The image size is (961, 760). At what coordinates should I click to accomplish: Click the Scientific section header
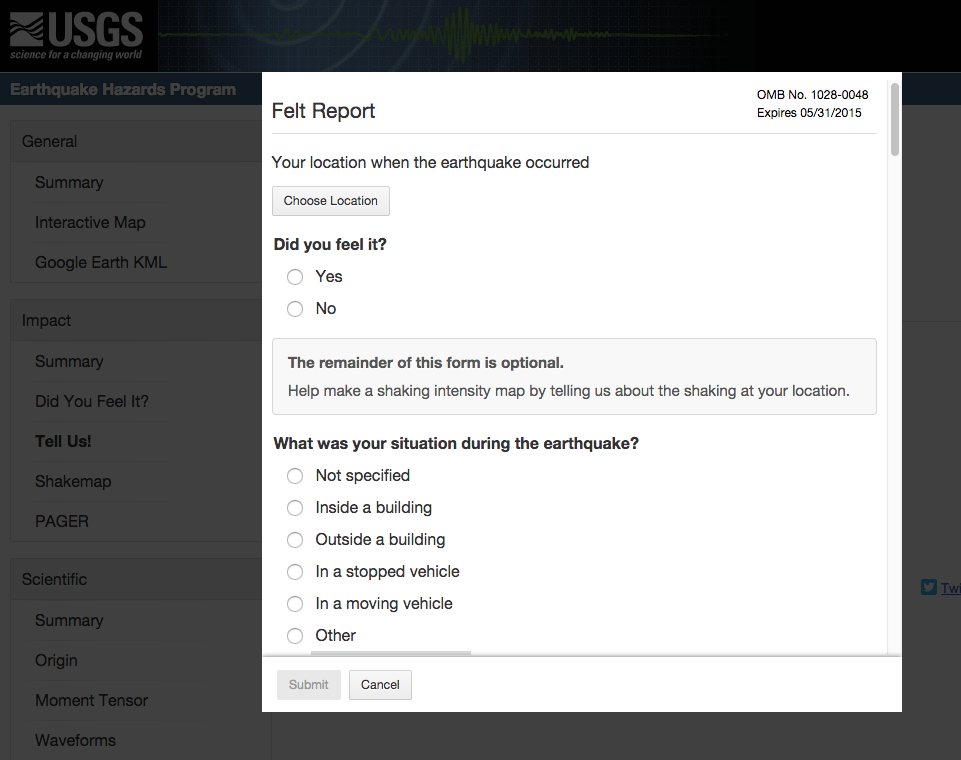[55, 579]
